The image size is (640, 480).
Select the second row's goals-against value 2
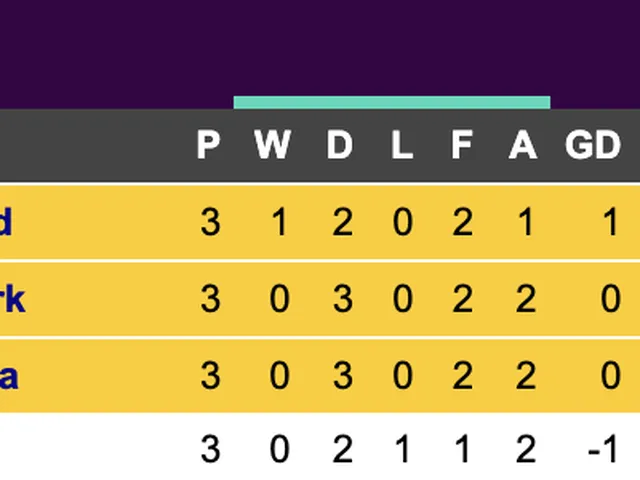[x=526, y=299]
